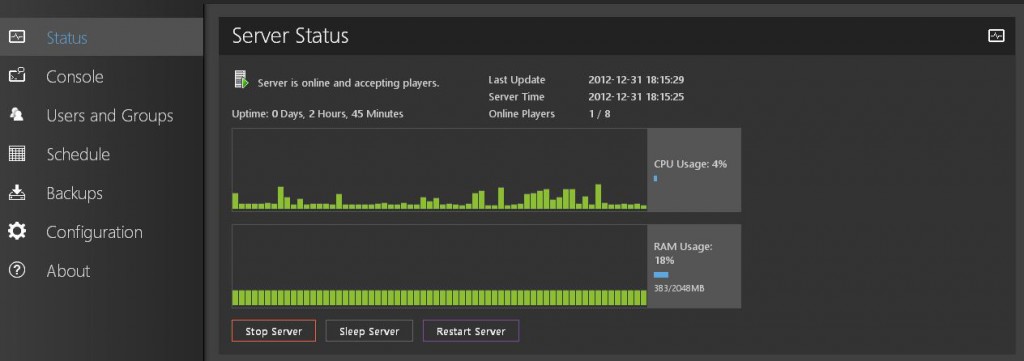Click the Sleep Server button

point(369,331)
